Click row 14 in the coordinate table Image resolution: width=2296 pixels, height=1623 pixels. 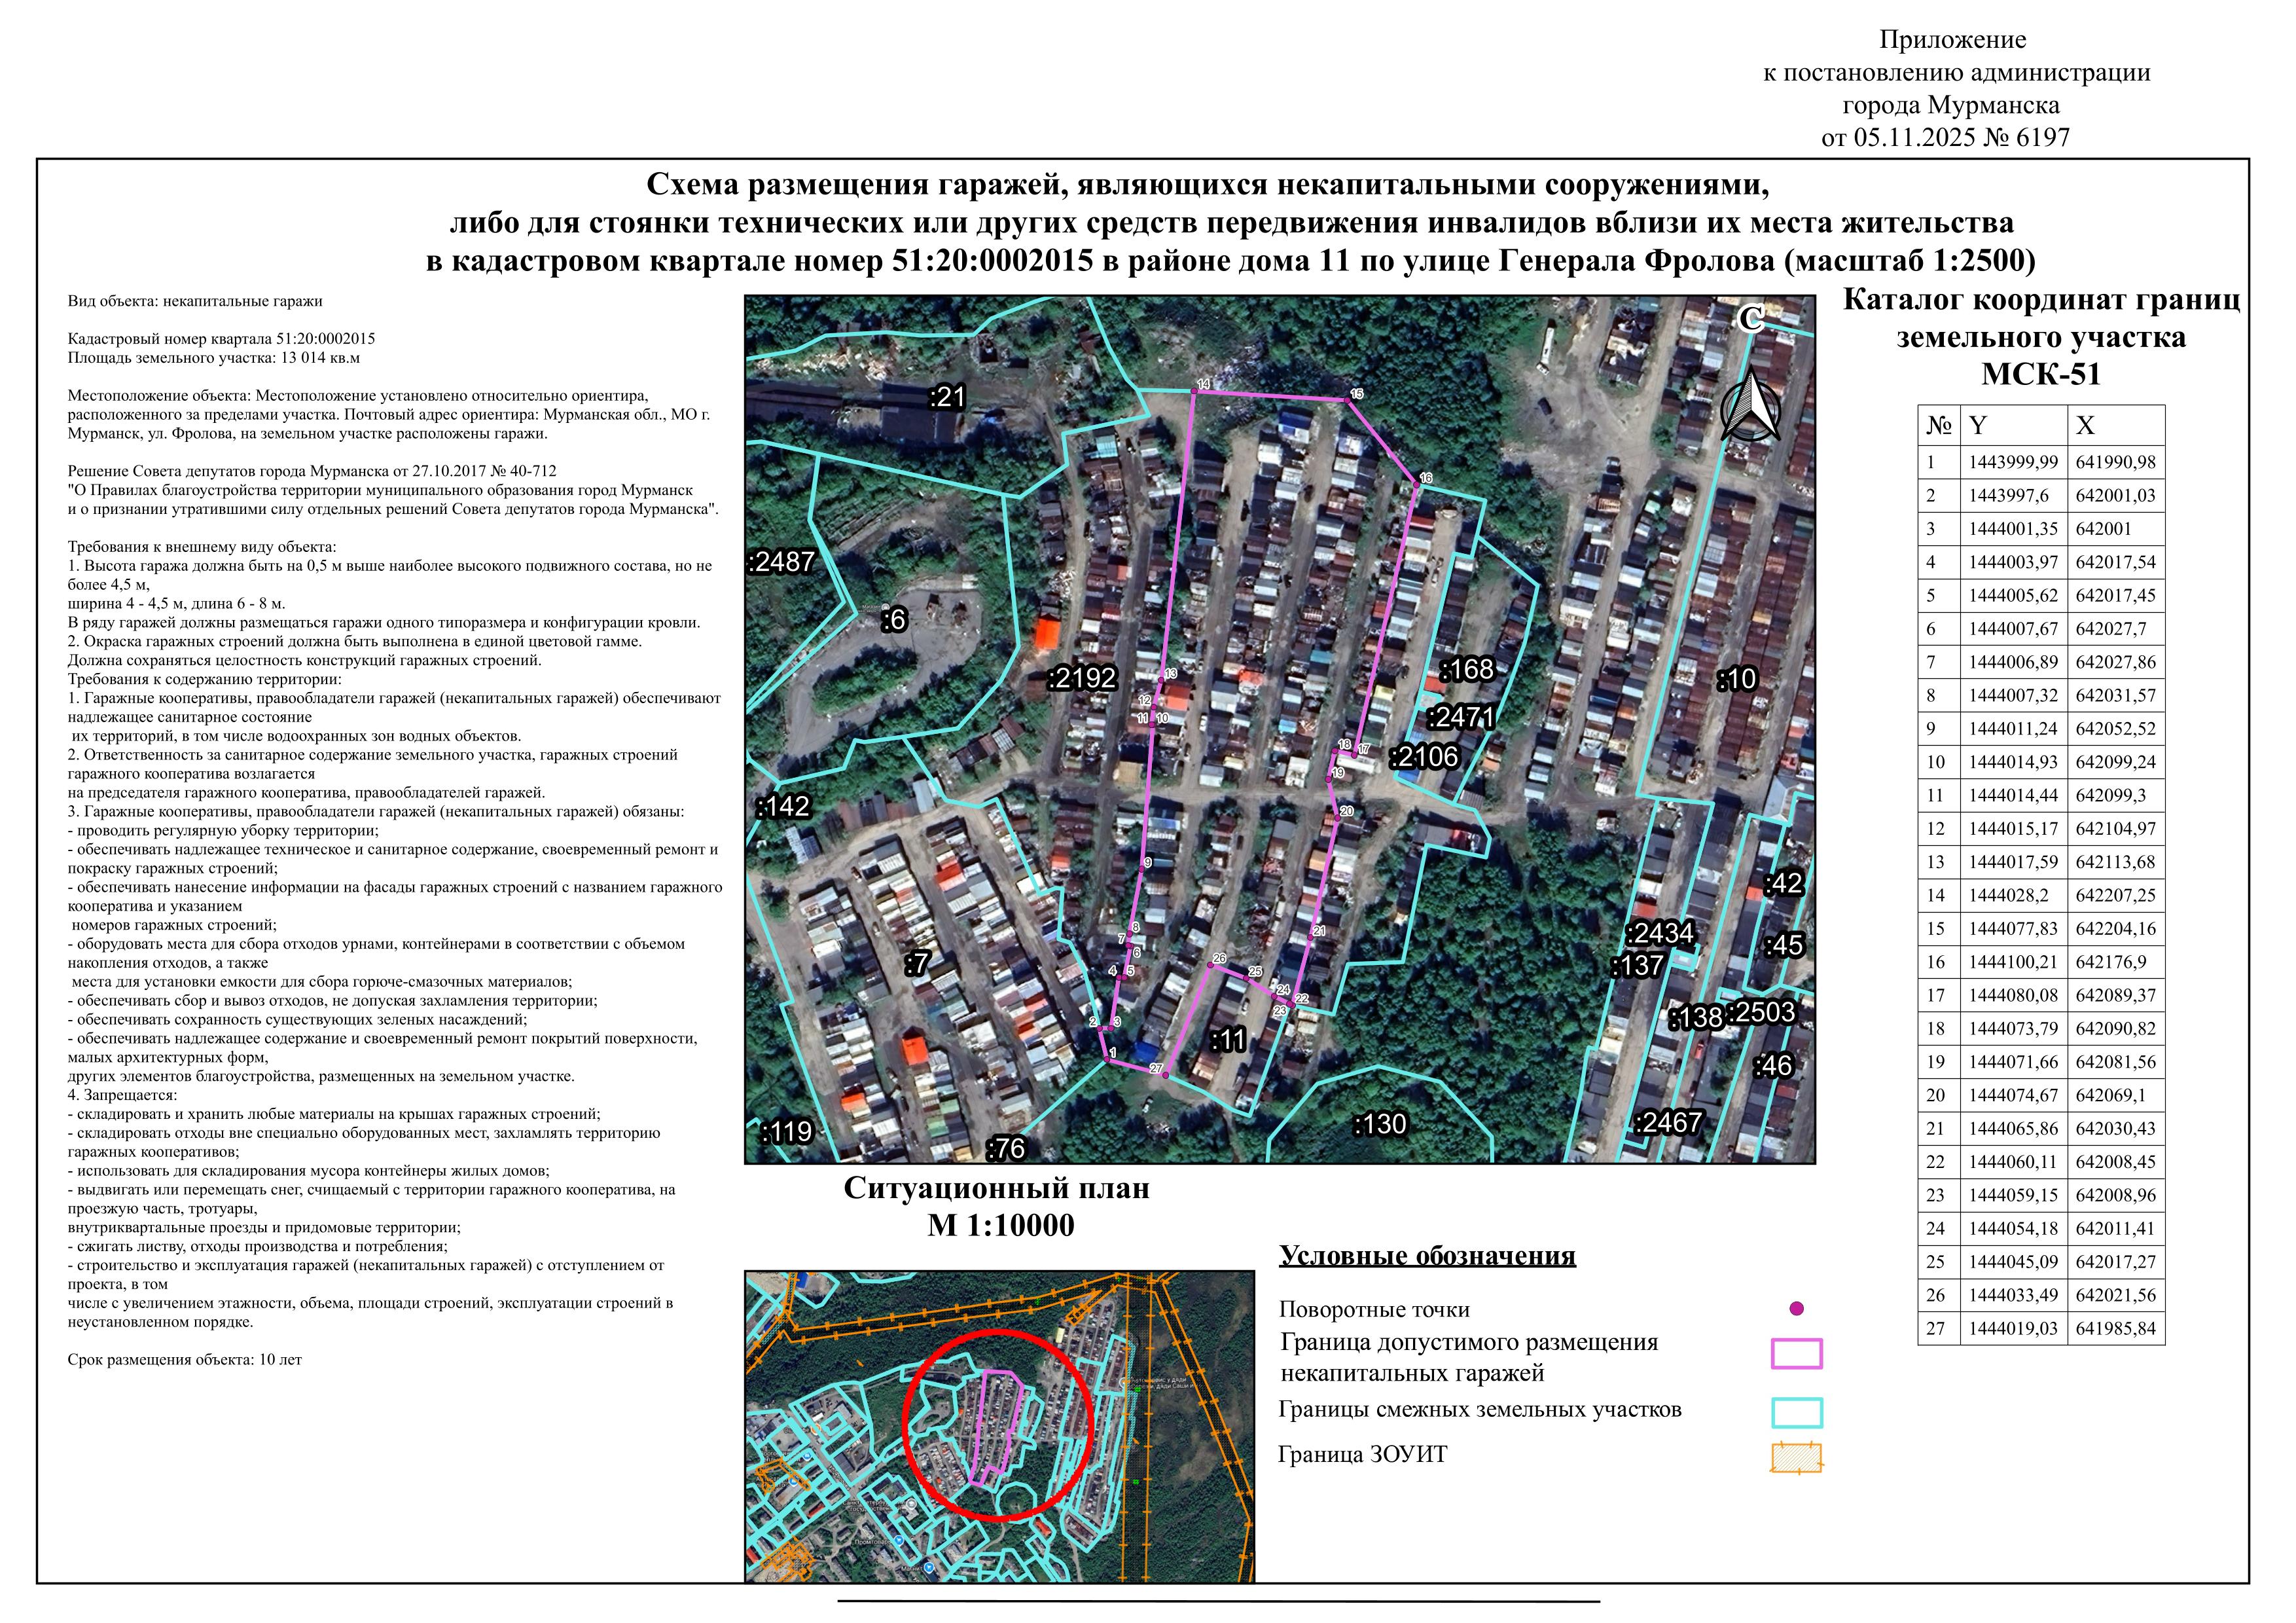2040,896
